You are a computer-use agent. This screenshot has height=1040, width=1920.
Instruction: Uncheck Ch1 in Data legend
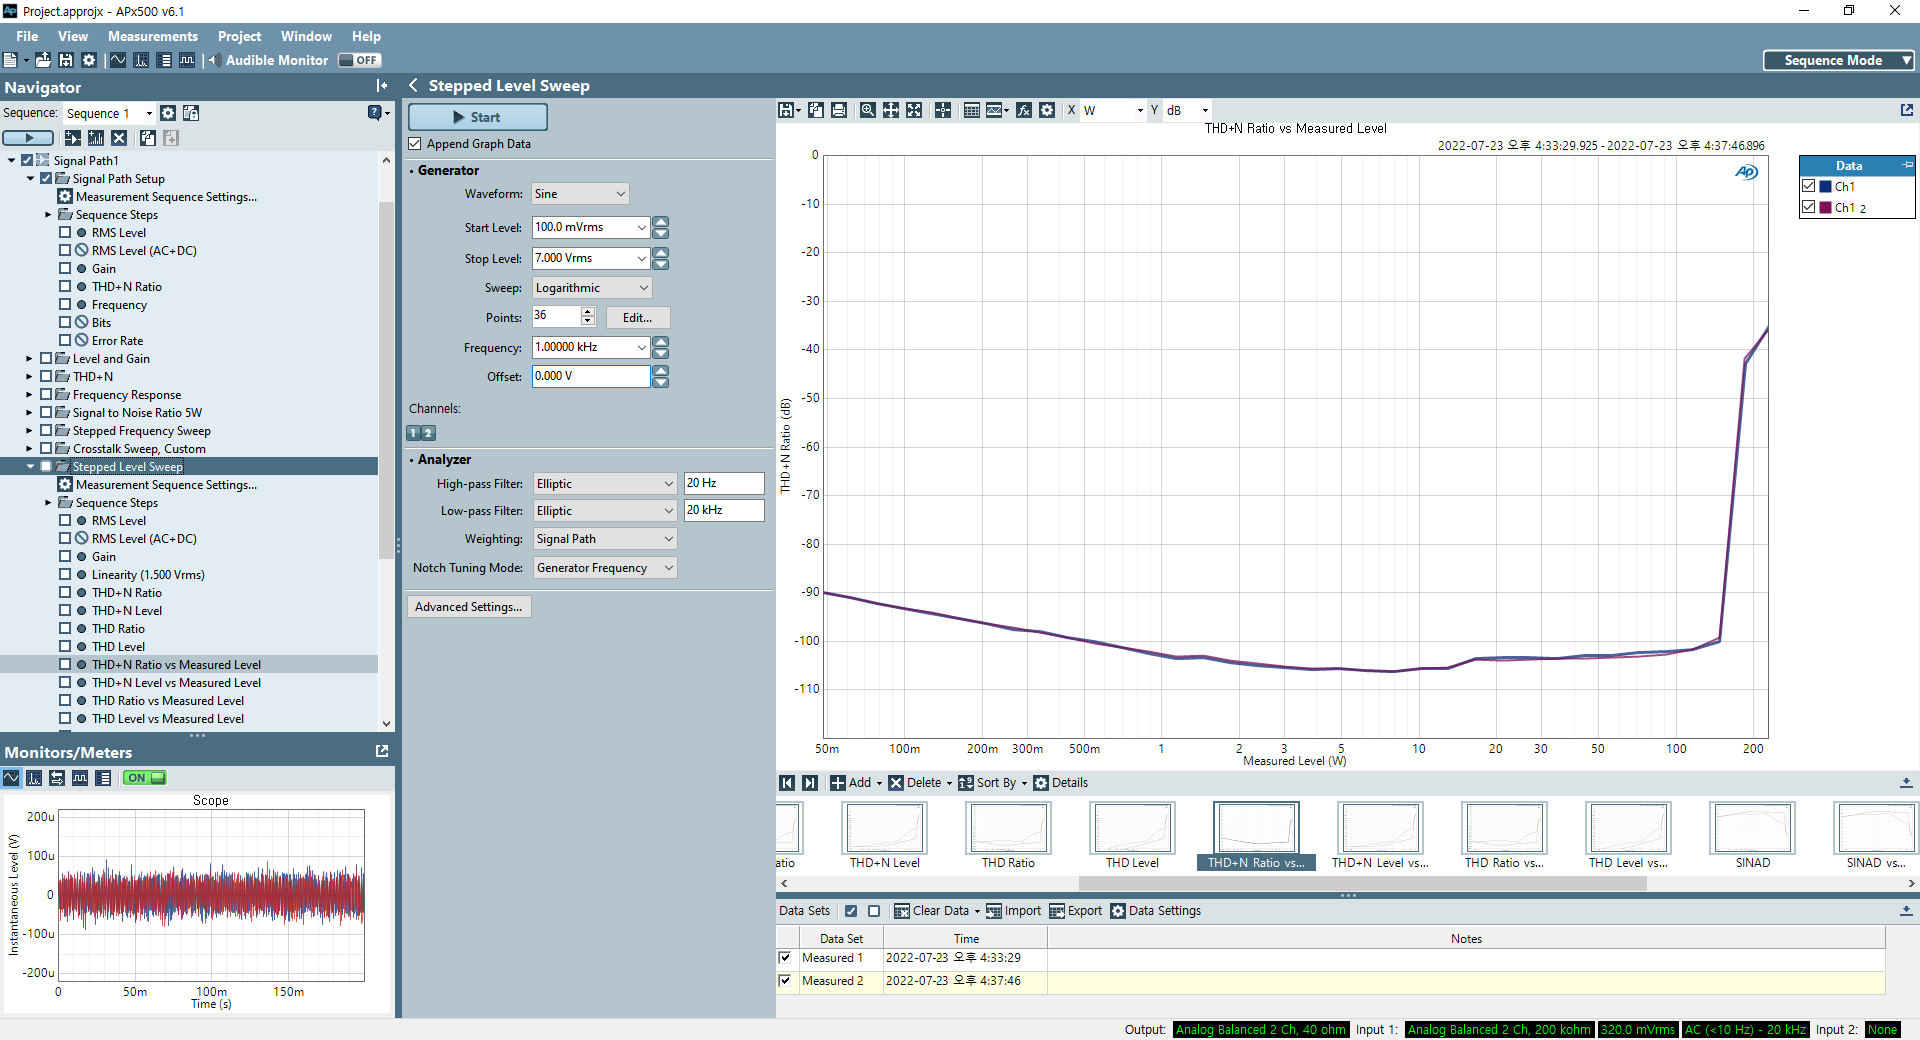coord(1809,186)
